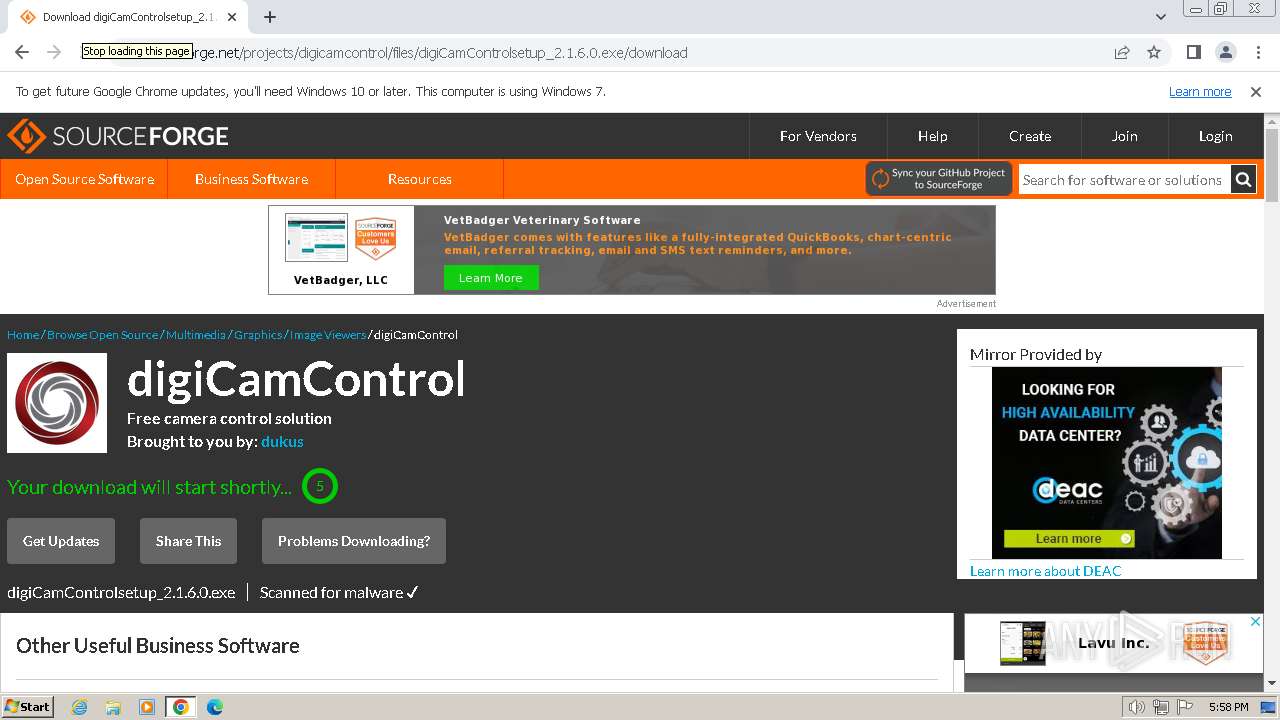Click the search magnifier icon
Viewport: 1280px width, 720px height.
[1243, 180]
